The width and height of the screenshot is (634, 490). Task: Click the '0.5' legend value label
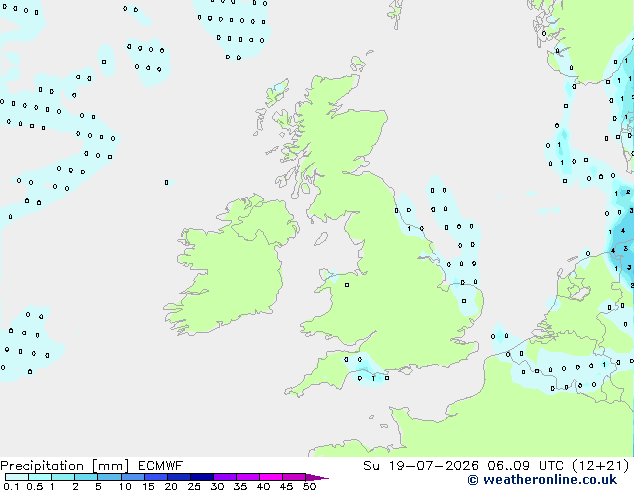click(35, 486)
